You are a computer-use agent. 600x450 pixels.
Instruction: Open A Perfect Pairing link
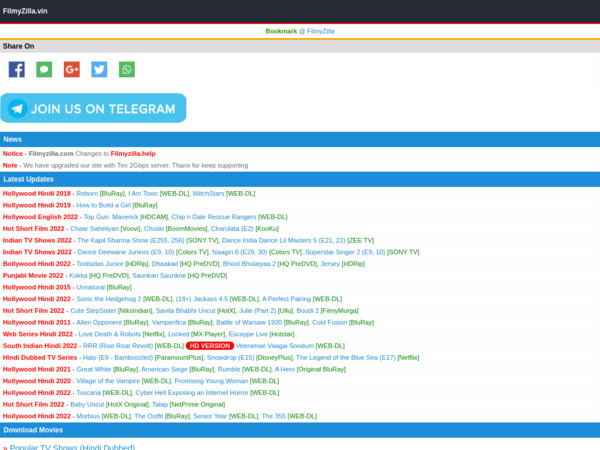[x=287, y=299]
